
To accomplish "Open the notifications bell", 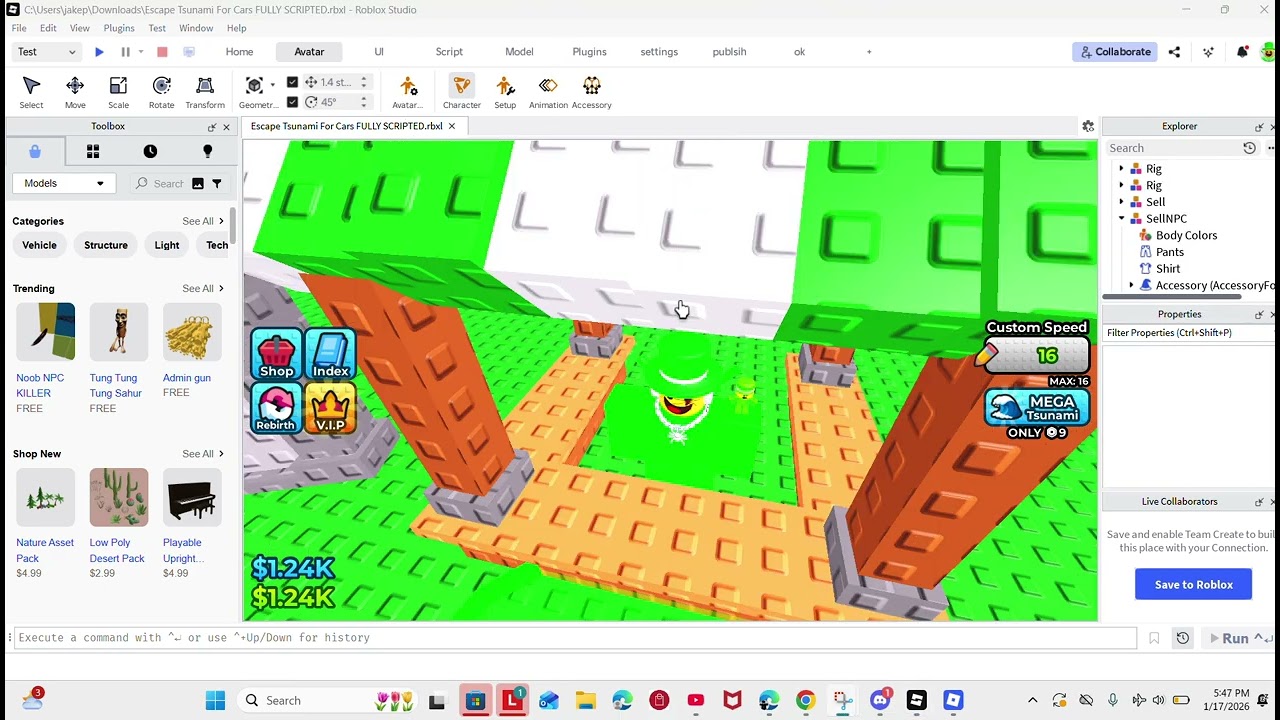I will tap(1242, 52).
